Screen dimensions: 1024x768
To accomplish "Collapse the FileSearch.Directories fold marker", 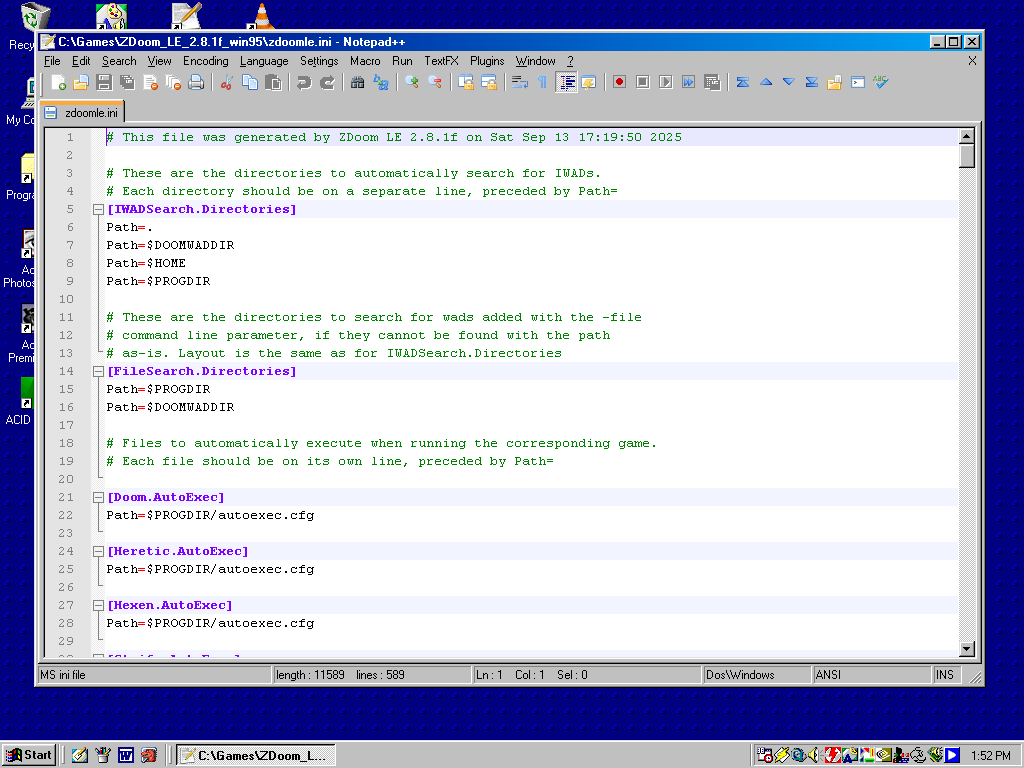I will click(98, 372).
